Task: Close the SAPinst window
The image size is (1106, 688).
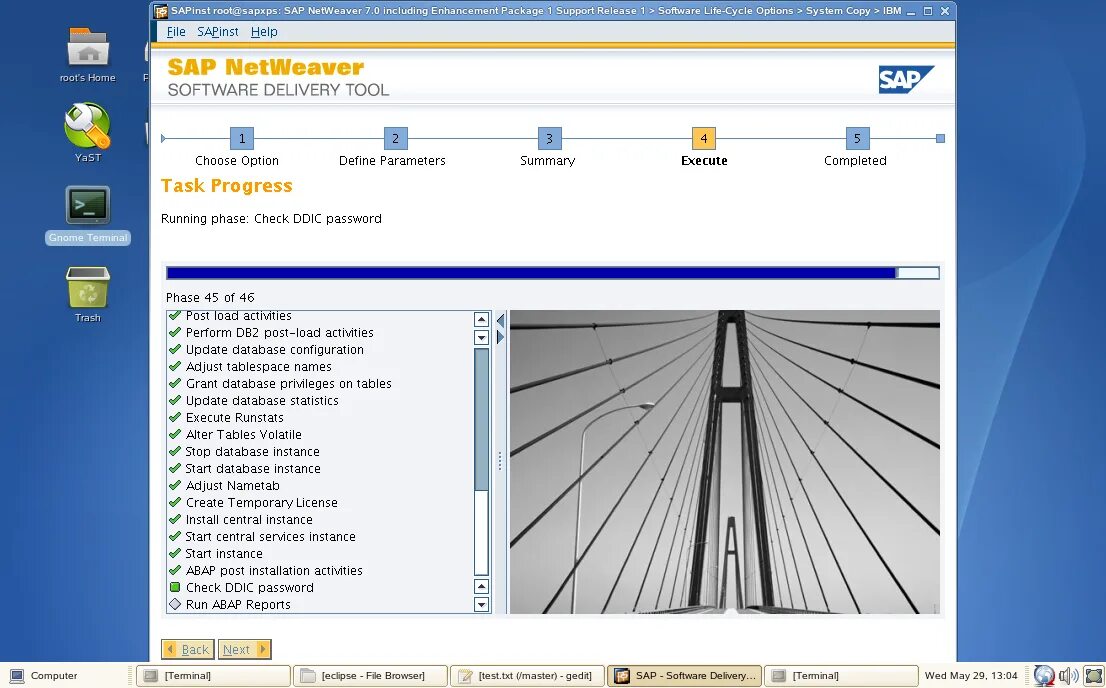Action: [x=945, y=11]
